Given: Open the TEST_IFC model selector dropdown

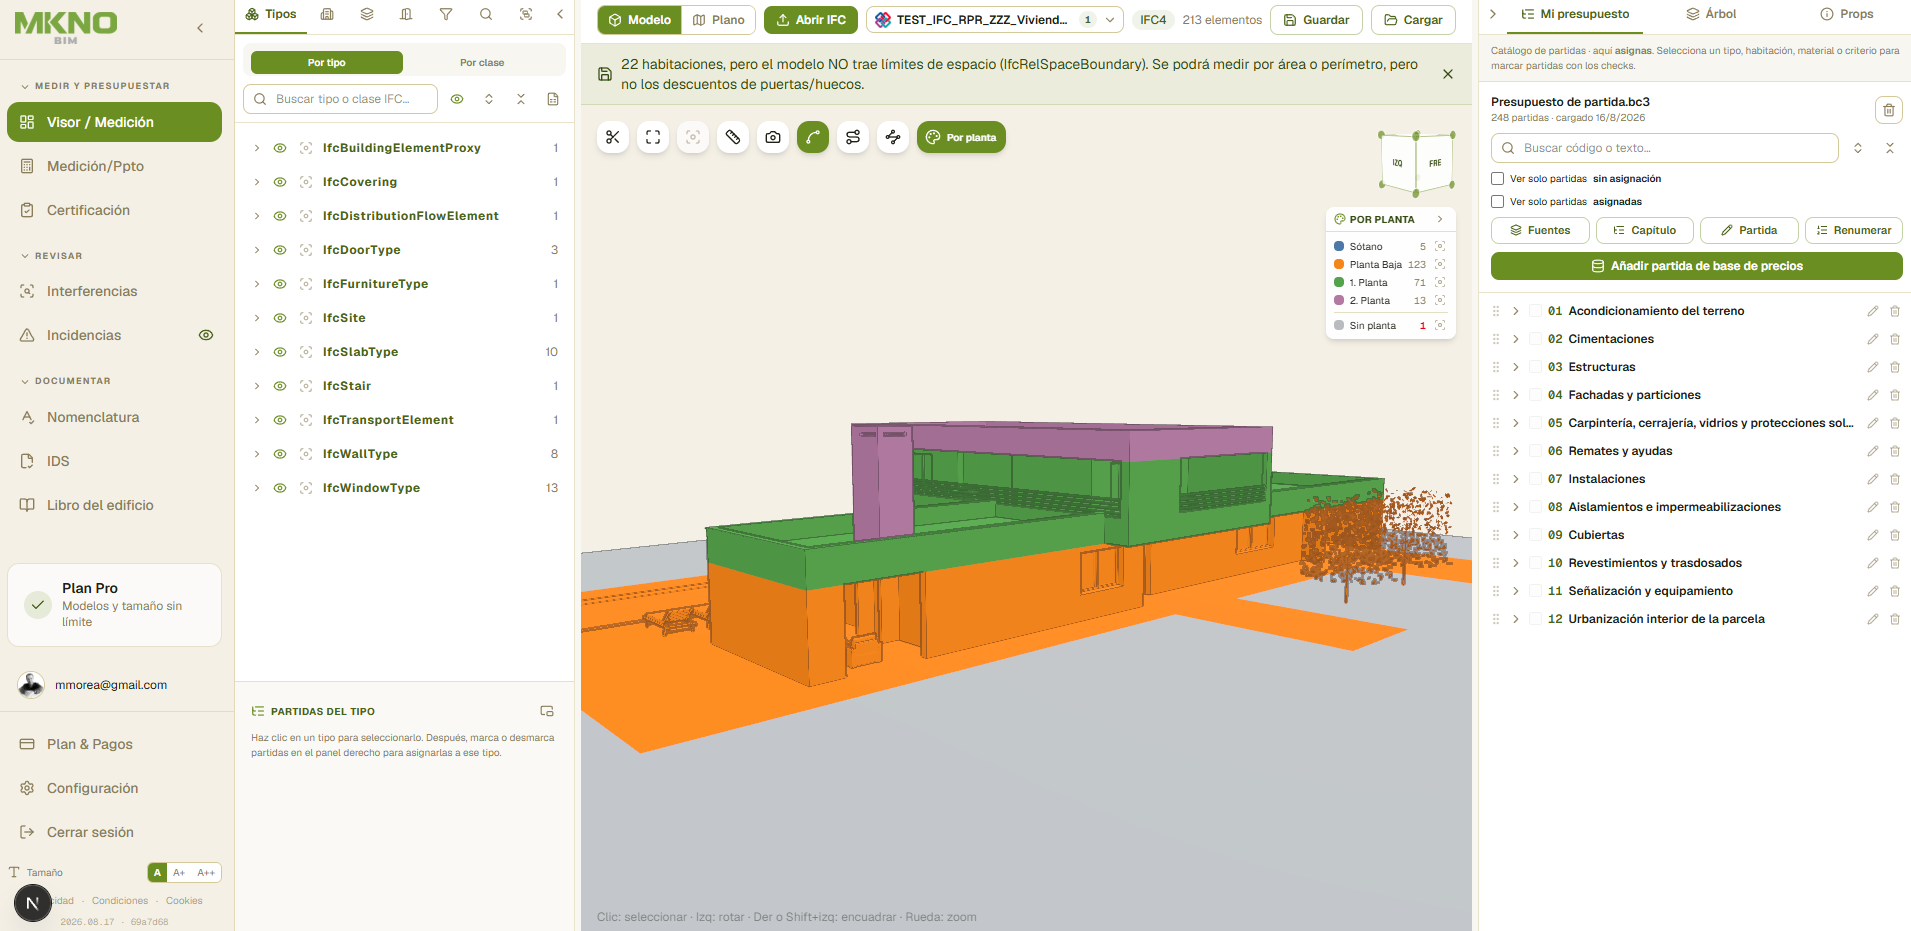Looking at the screenshot, I should pos(995,20).
